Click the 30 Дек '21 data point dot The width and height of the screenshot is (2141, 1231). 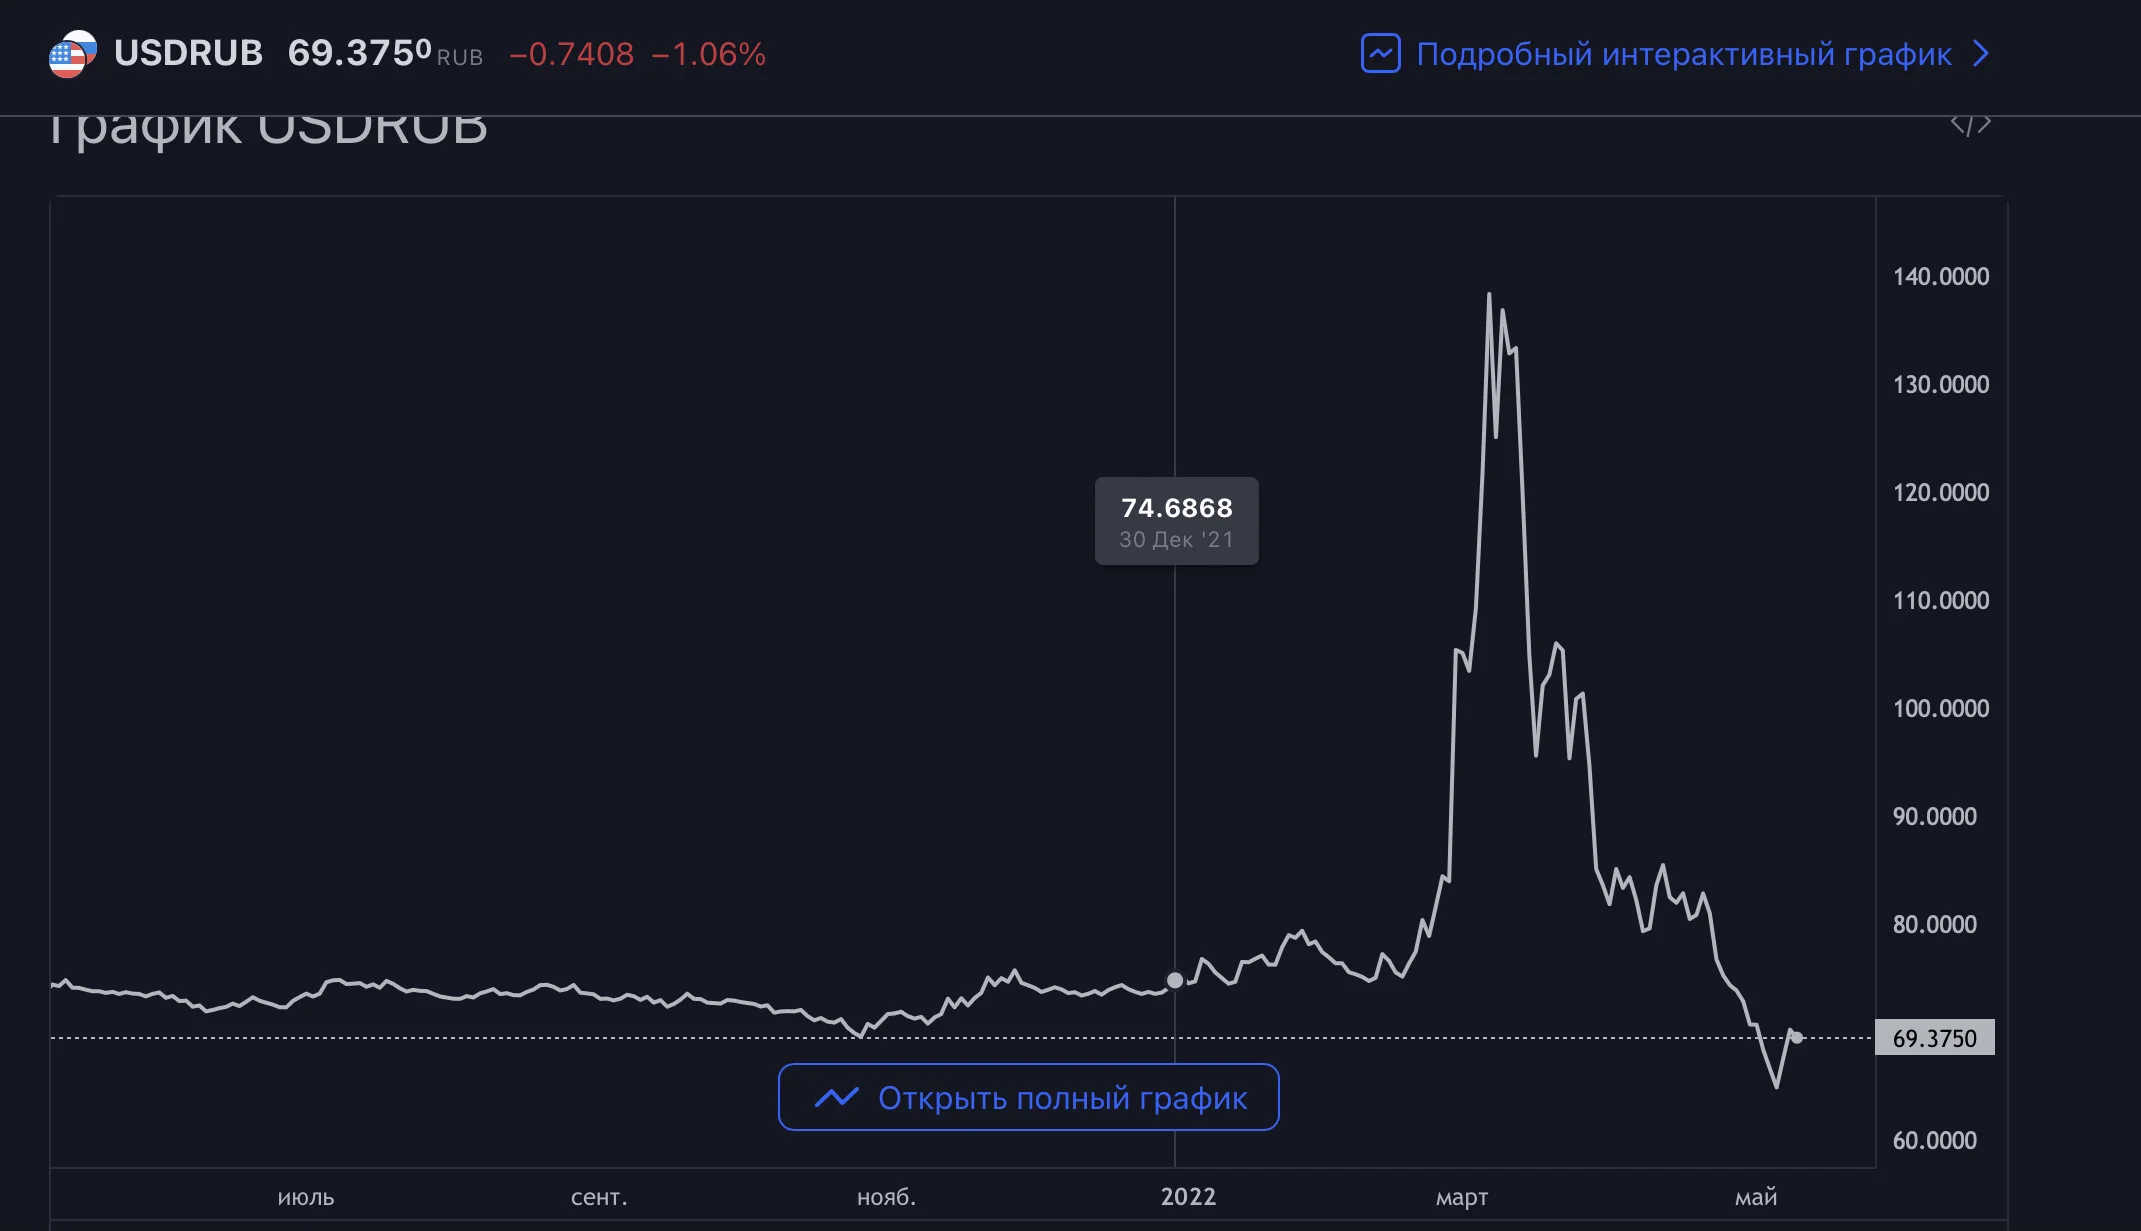(x=1175, y=980)
